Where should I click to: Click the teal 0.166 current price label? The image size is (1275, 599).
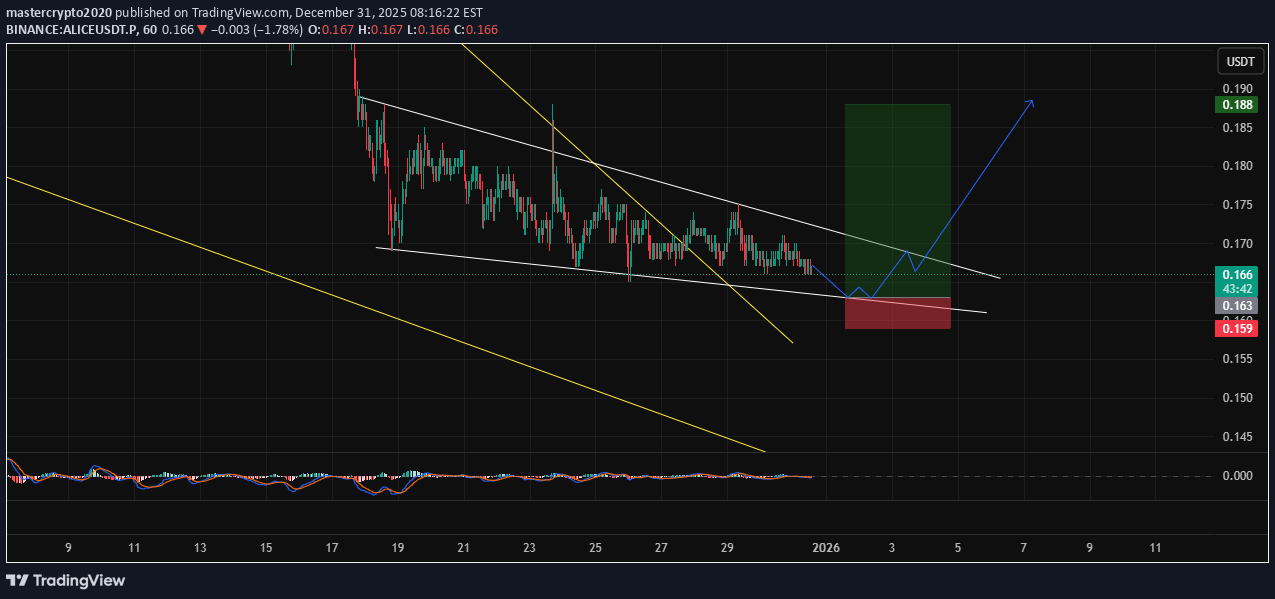[x=1236, y=272]
